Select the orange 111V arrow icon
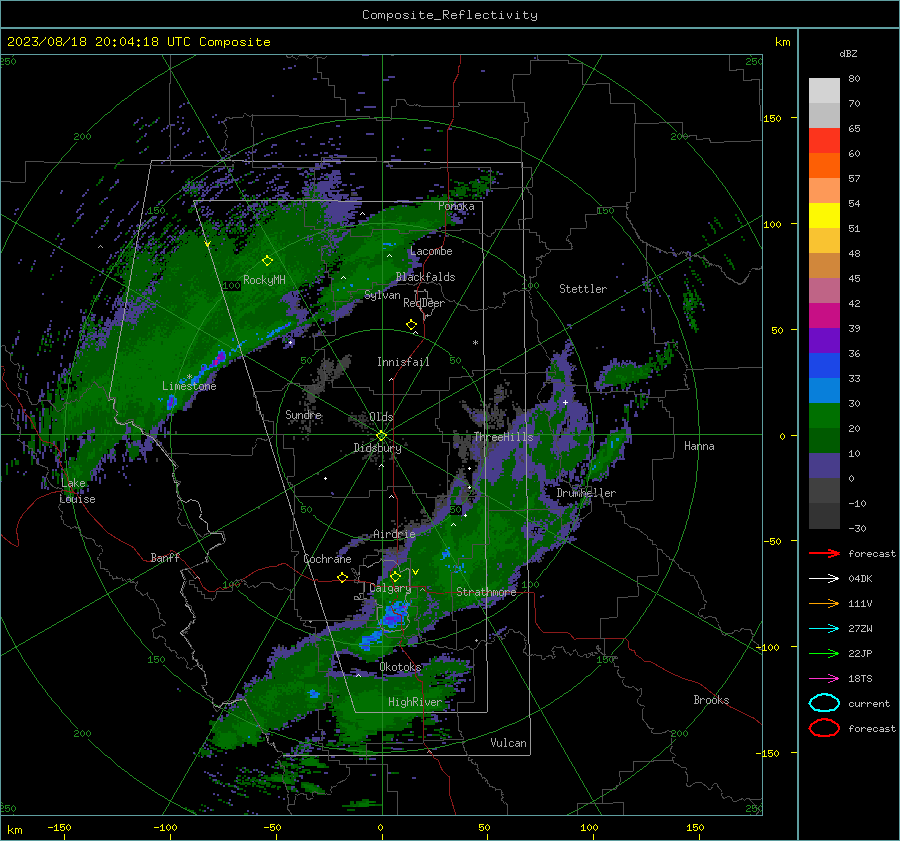The width and height of the screenshot is (900, 841). coord(824,603)
